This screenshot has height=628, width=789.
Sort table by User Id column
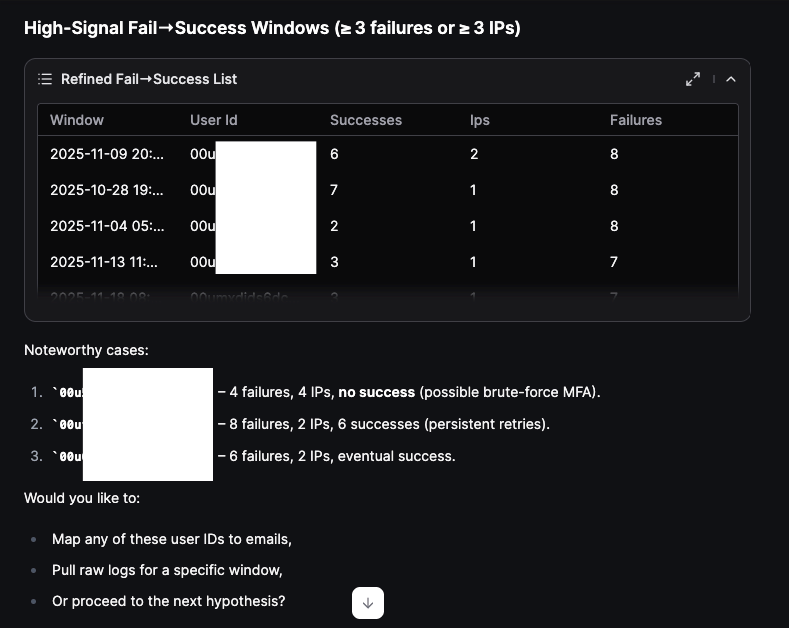(x=213, y=120)
